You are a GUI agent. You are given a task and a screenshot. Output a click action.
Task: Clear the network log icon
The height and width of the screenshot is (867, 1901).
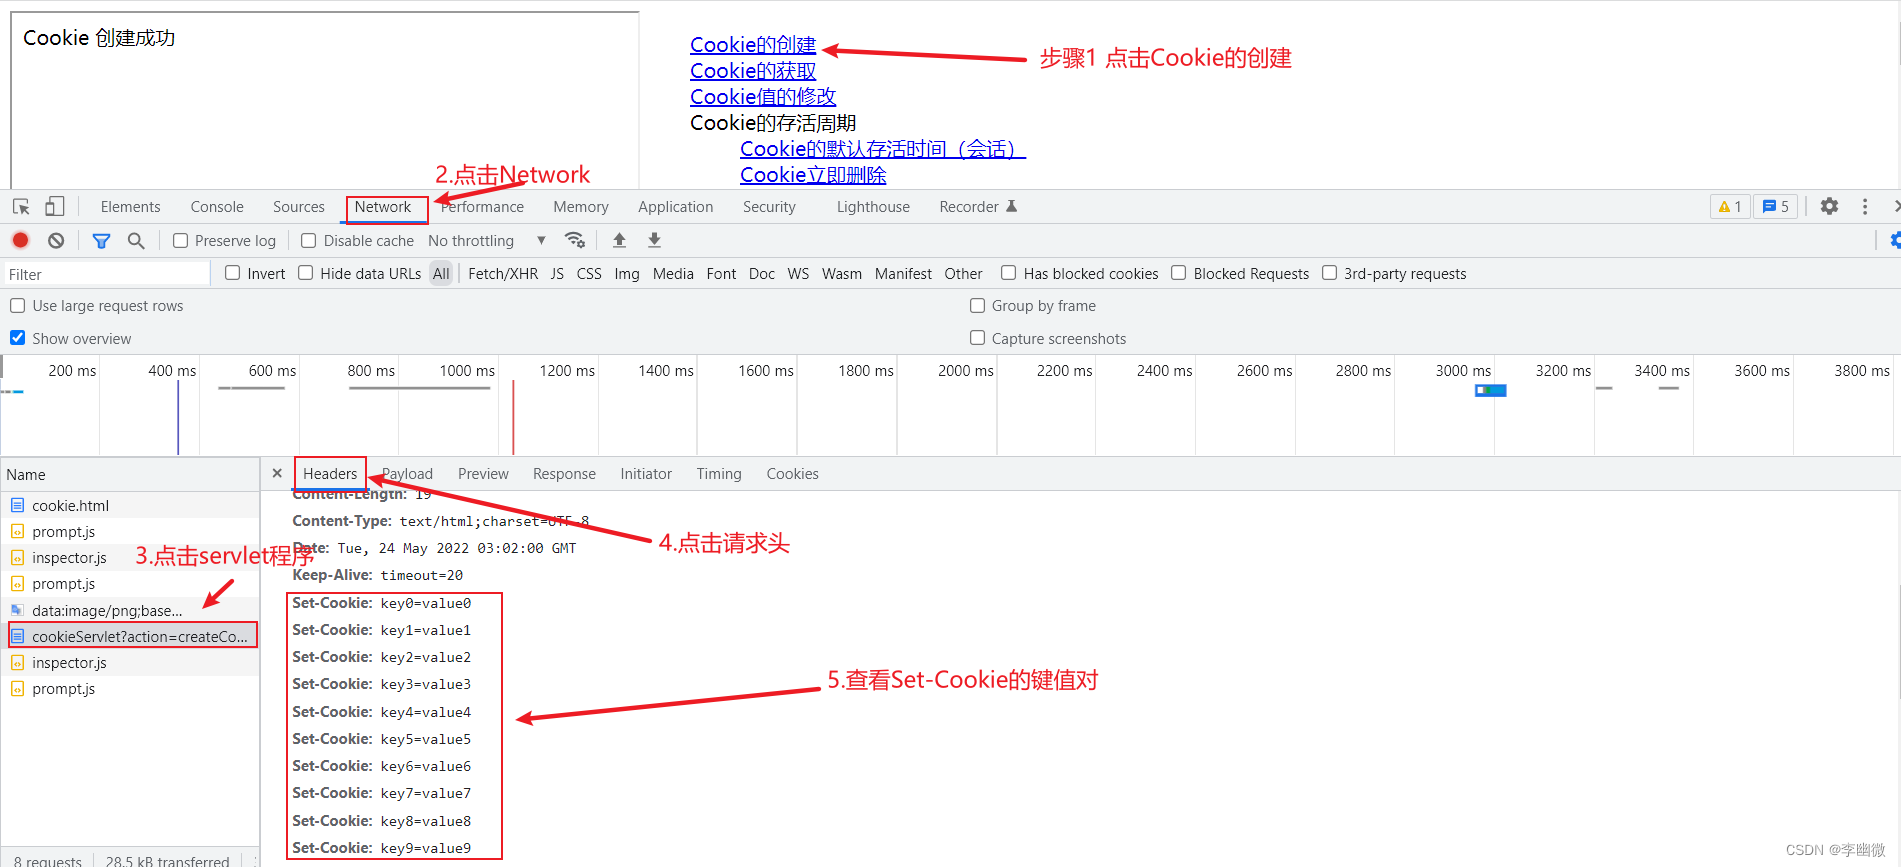[56, 240]
